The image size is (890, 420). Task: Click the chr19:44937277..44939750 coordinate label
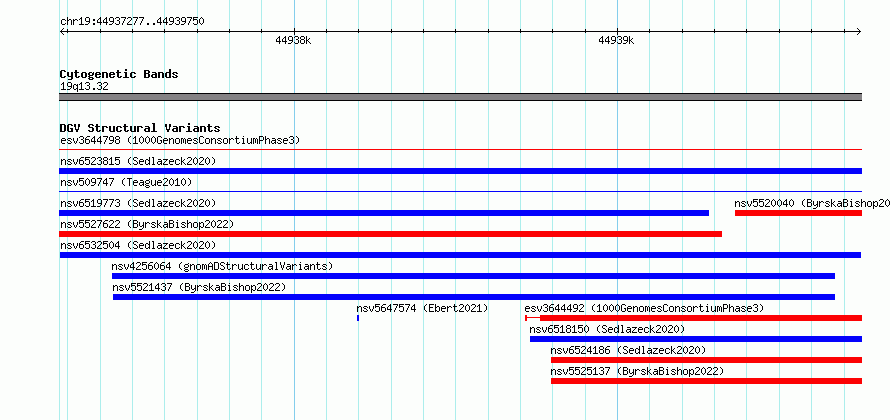(x=132, y=22)
